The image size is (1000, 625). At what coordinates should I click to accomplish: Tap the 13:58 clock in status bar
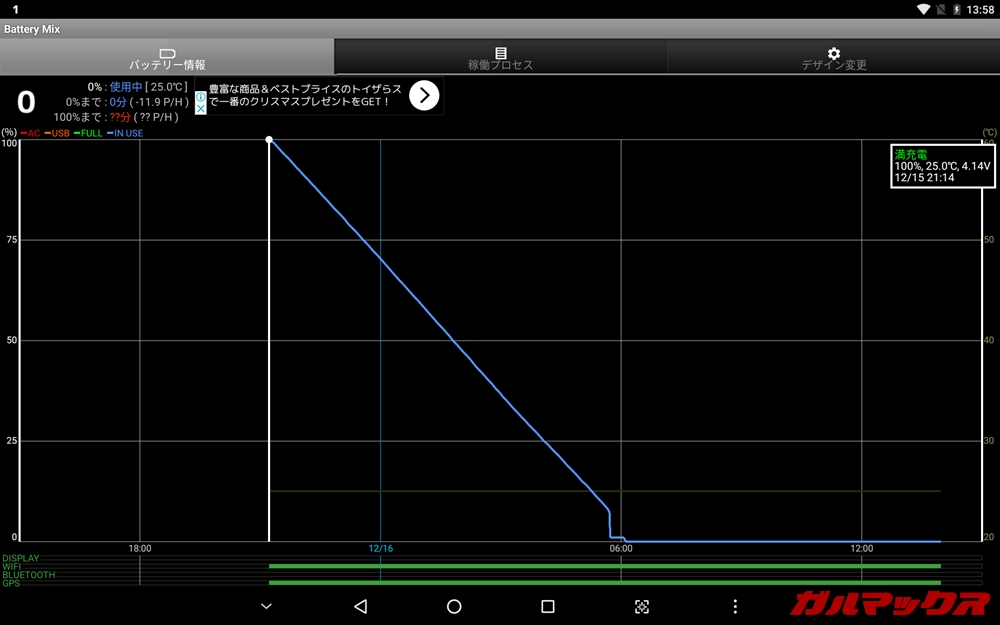point(981,9)
